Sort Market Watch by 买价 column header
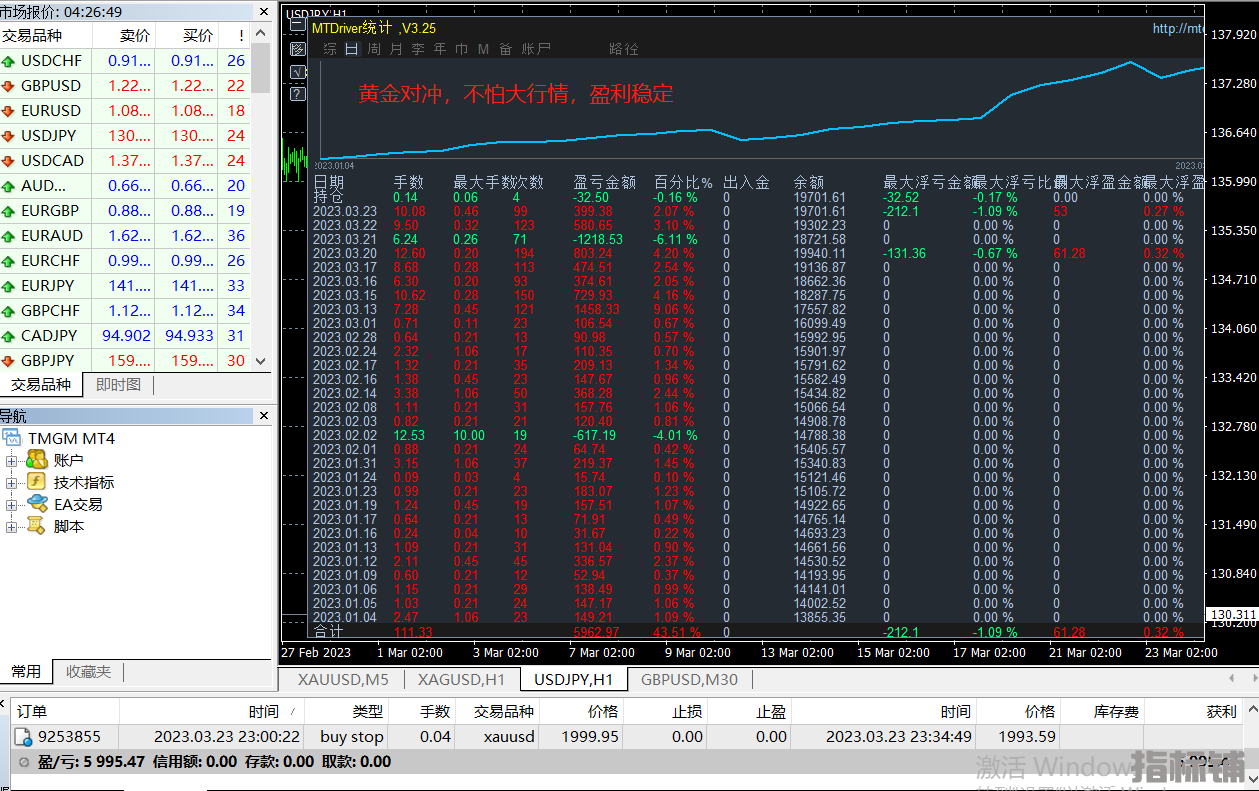This screenshot has height=791, width=1259. click(186, 35)
